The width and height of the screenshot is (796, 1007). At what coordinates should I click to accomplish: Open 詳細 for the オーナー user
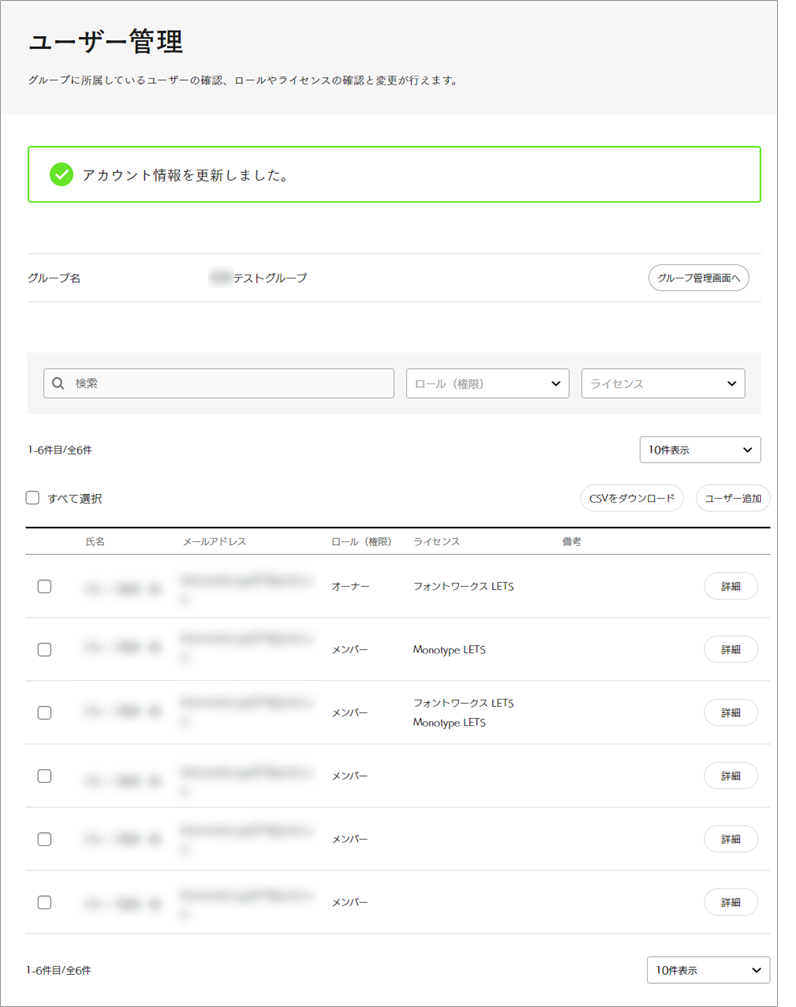click(730, 587)
